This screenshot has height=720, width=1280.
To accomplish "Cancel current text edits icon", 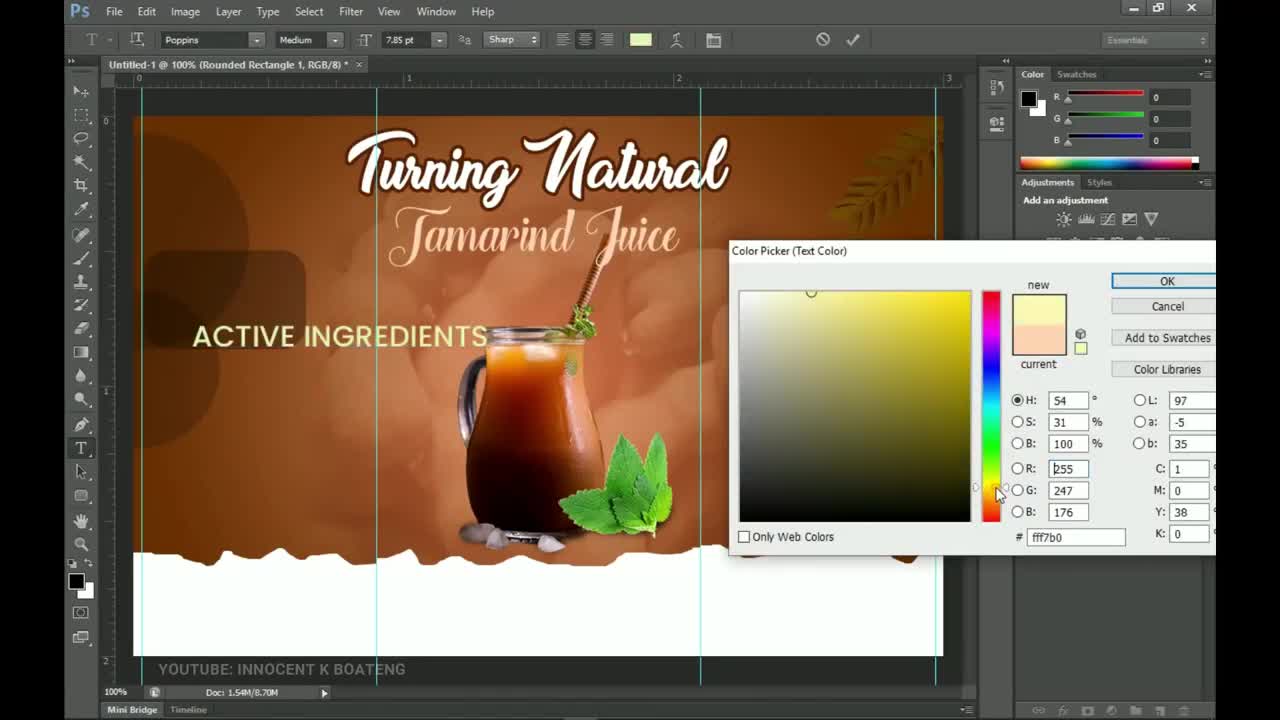I will point(822,40).
